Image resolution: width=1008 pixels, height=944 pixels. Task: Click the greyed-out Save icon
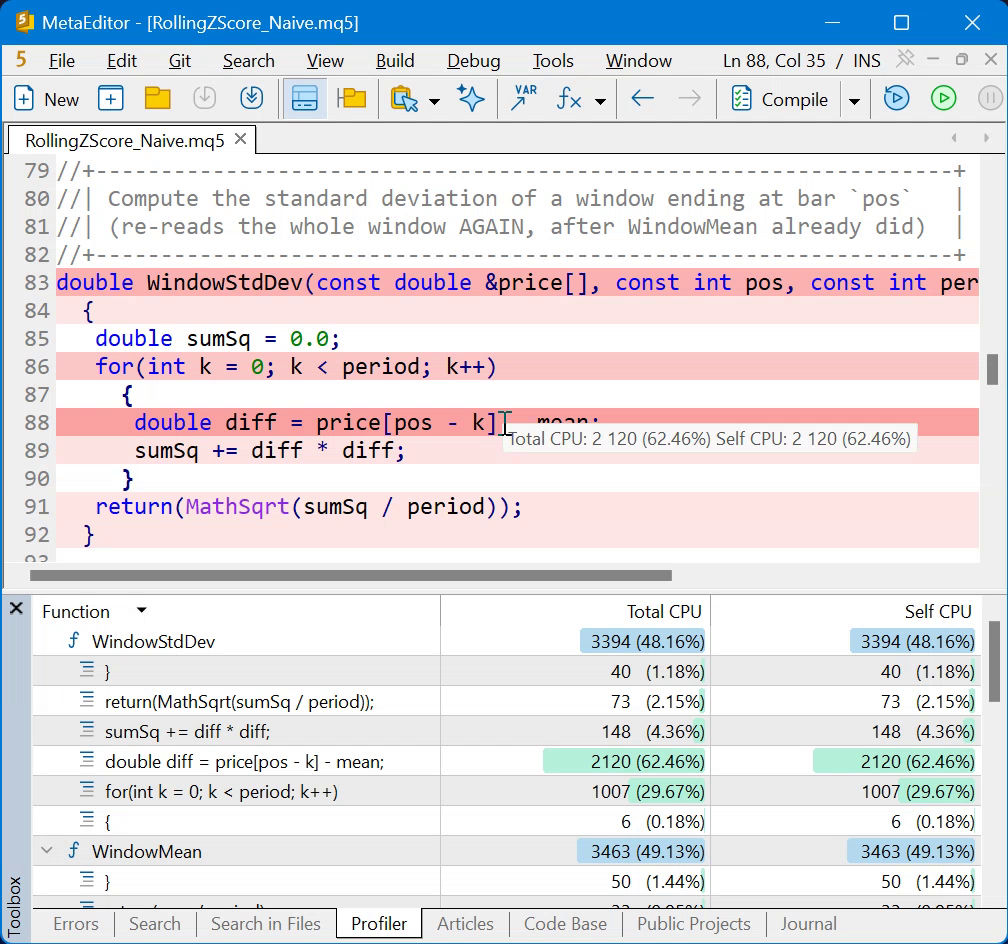pos(204,99)
